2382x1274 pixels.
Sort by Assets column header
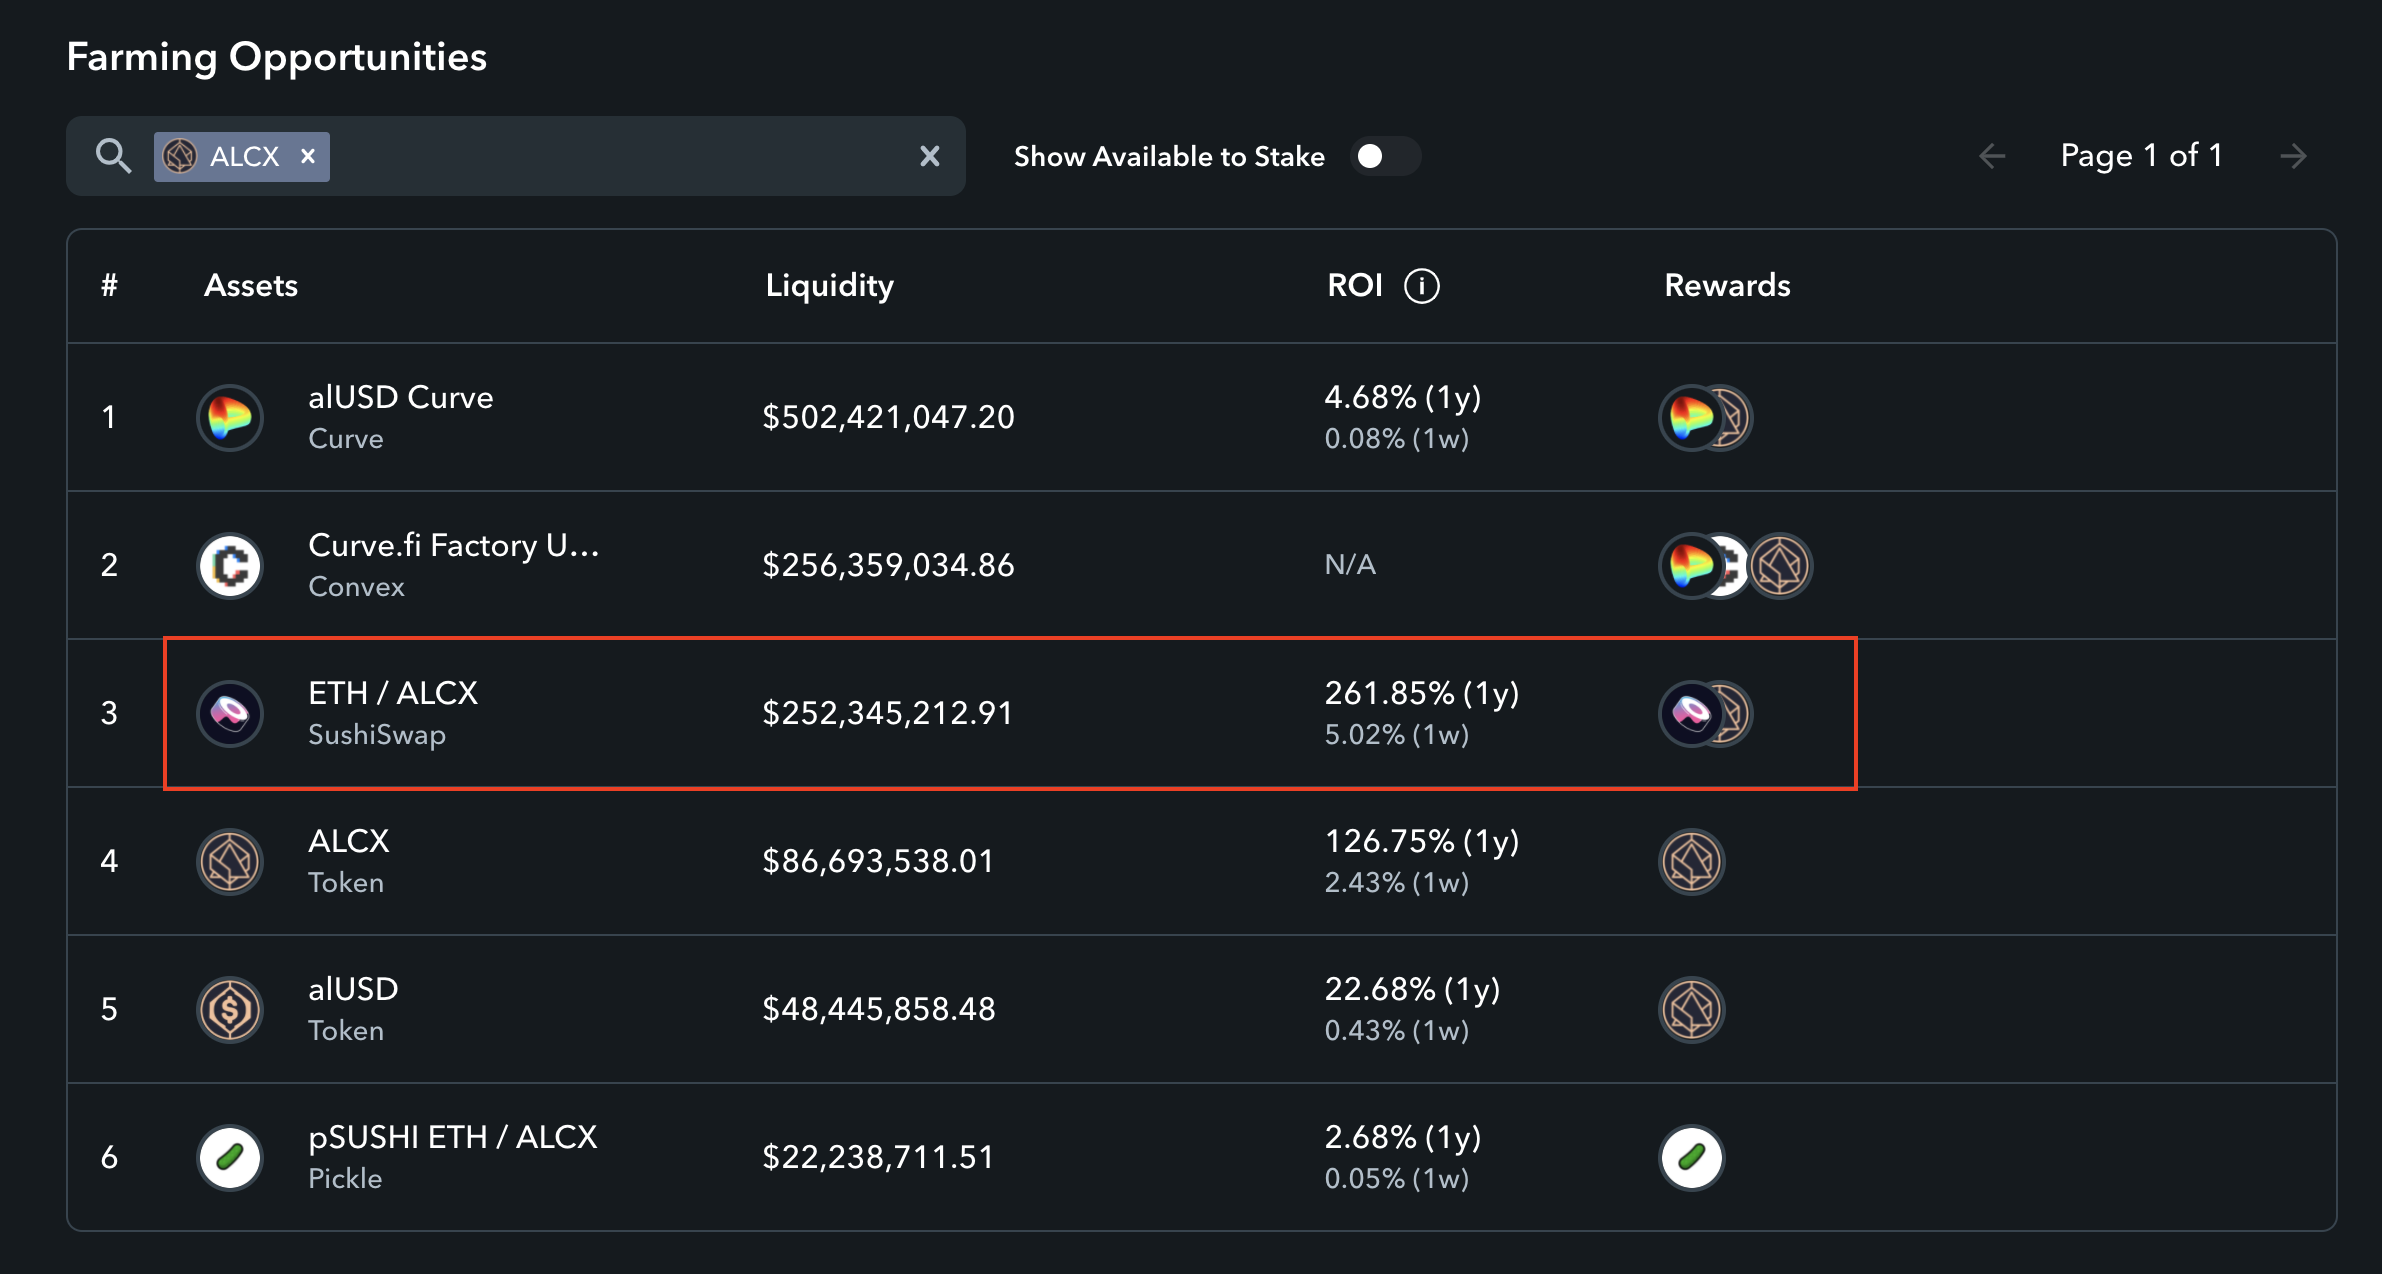tap(251, 286)
